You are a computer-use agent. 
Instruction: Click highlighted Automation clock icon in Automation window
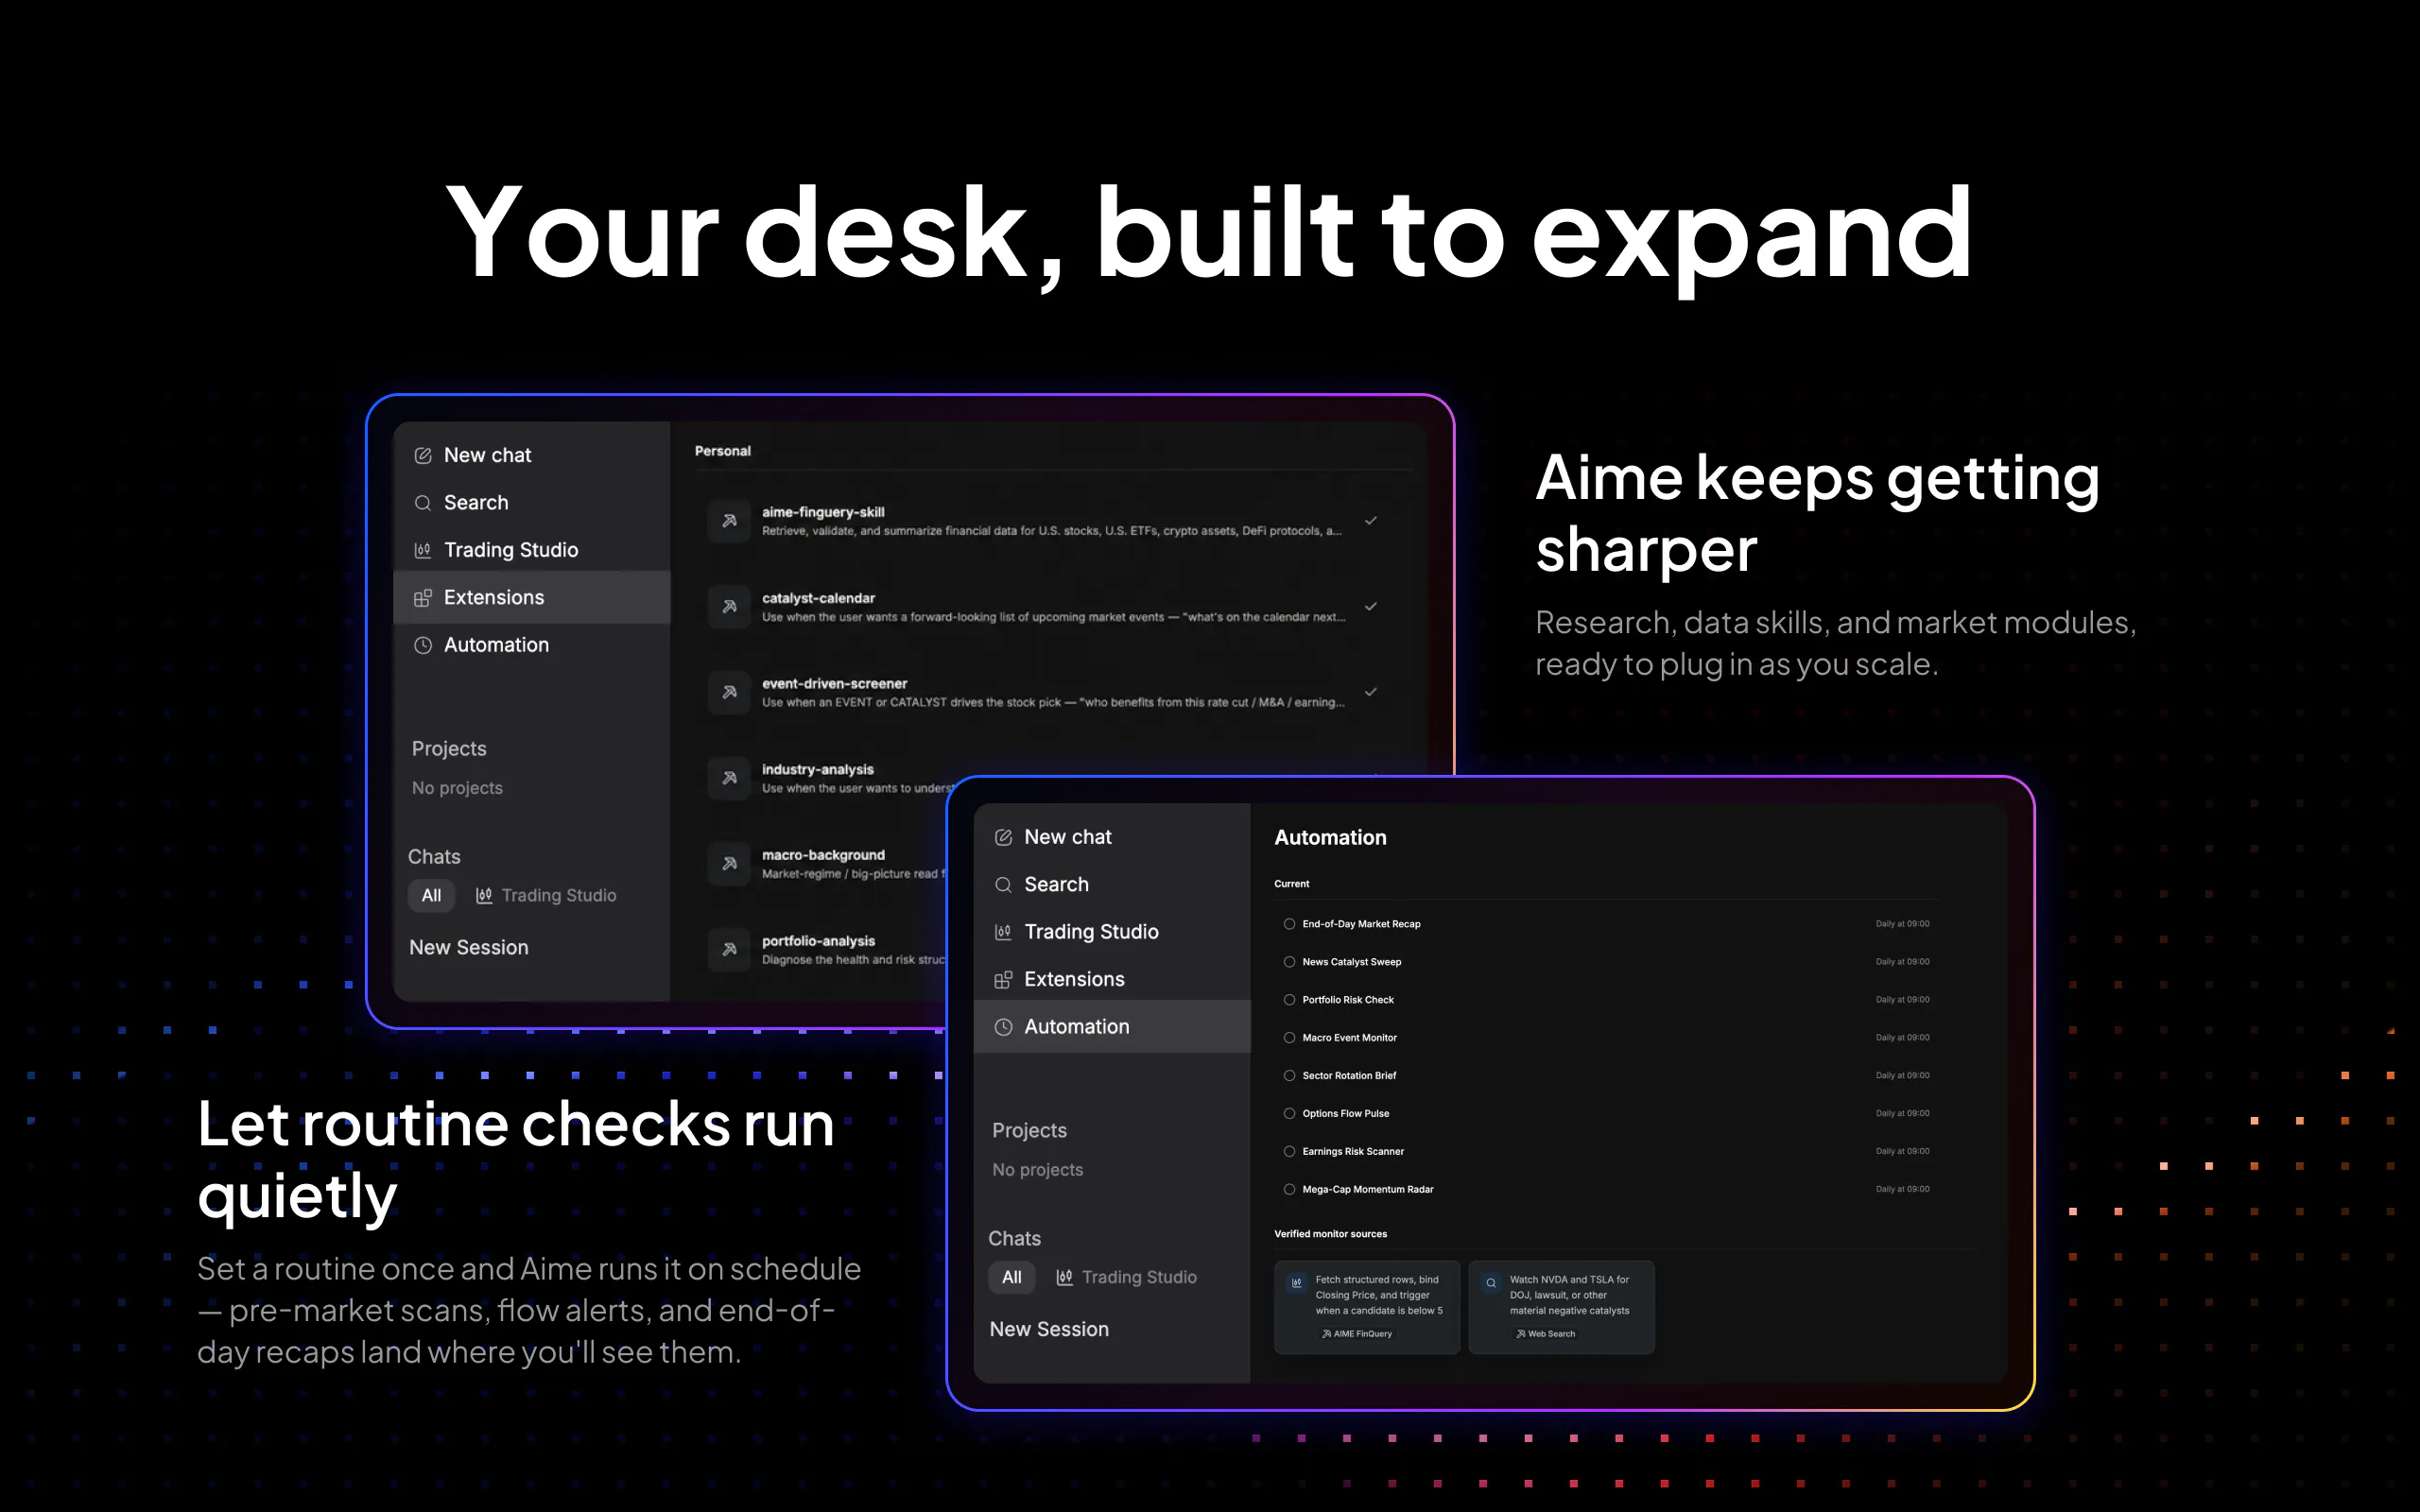tap(1003, 1027)
